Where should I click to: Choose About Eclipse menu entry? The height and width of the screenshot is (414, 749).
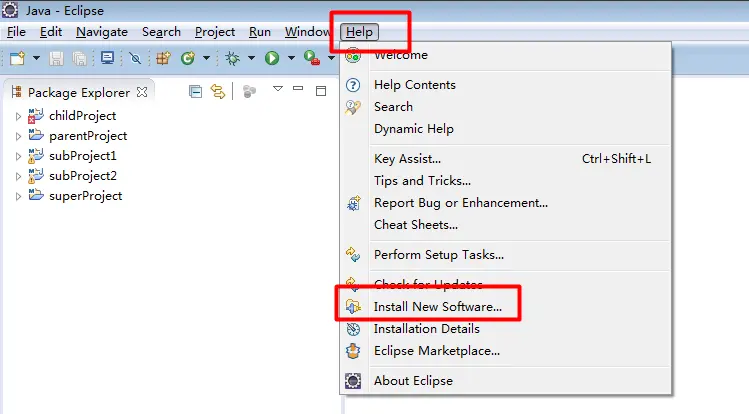(x=505, y=381)
